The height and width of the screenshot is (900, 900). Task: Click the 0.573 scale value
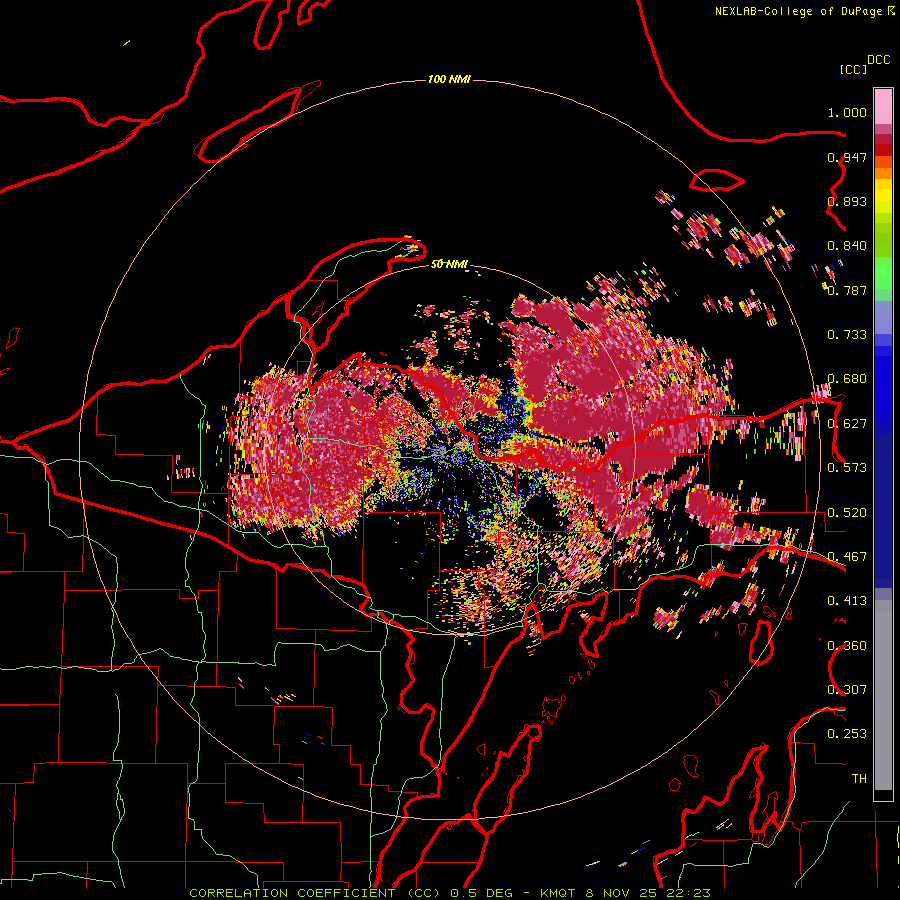[x=847, y=468]
